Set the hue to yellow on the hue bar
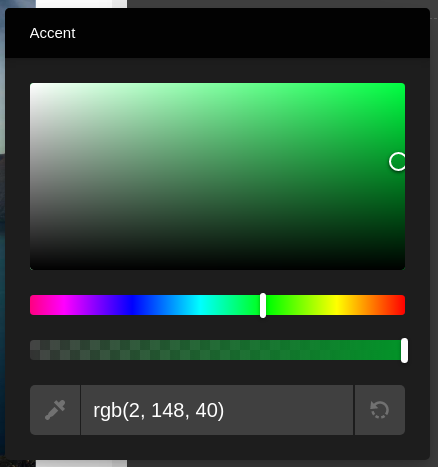Viewport: 438px width, 467px height. 337,305
